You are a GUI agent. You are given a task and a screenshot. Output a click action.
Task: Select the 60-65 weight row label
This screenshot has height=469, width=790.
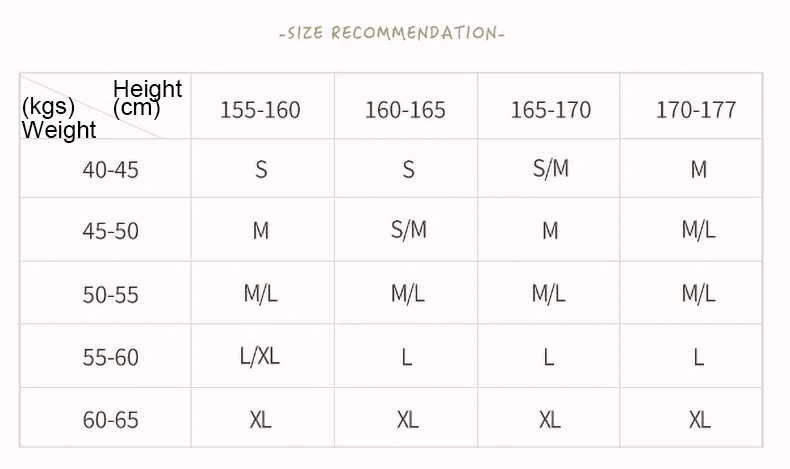(110, 420)
